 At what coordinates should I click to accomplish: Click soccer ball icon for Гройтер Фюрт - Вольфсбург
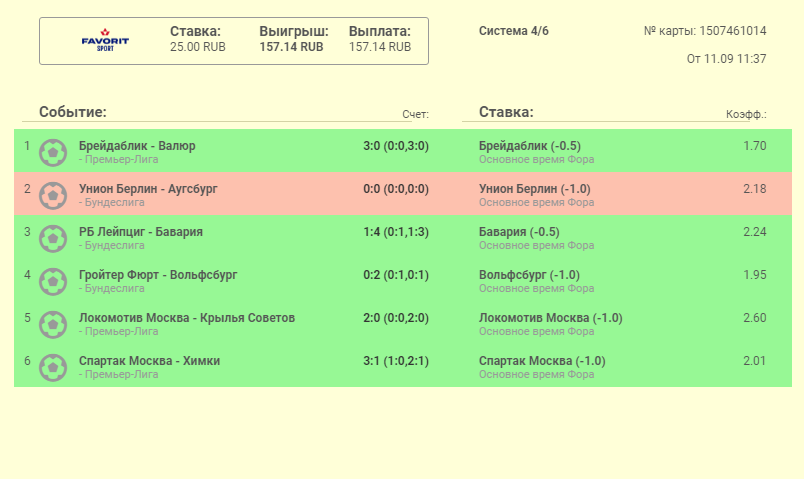coord(53,282)
